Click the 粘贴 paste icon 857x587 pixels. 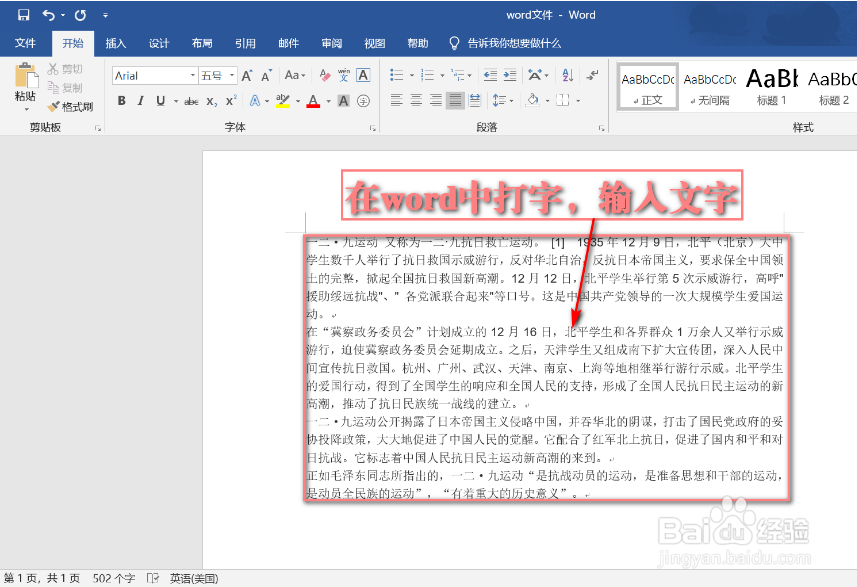point(26,75)
